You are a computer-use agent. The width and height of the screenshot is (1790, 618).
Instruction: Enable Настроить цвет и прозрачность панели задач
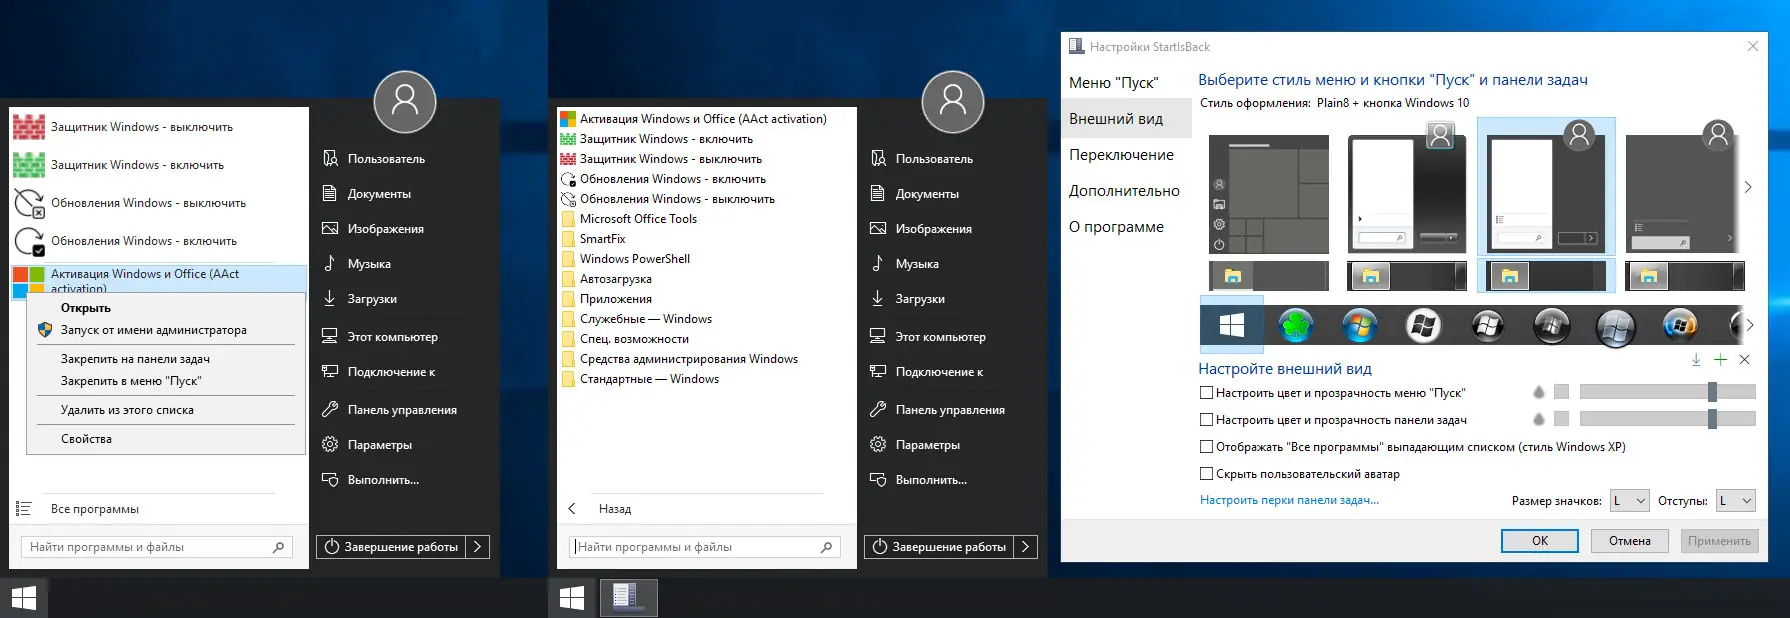click(1206, 420)
